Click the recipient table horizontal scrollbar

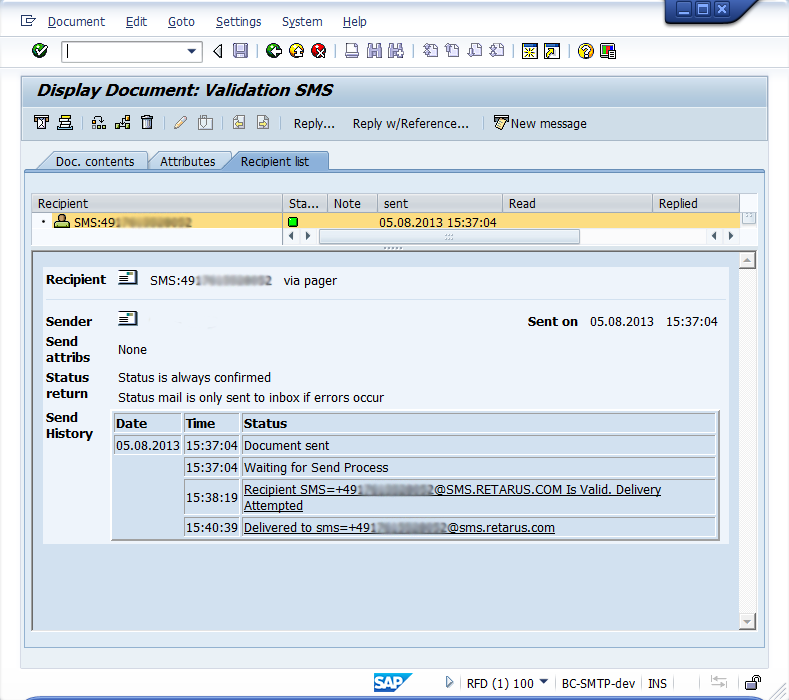point(448,237)
